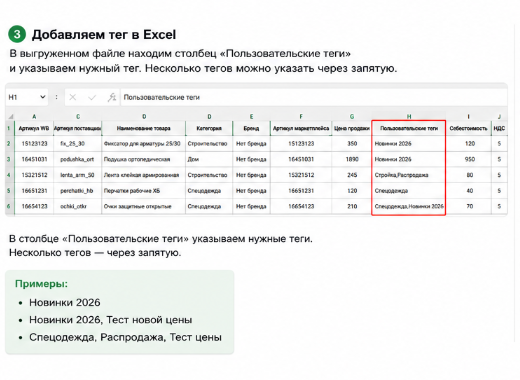Click tag cell 'Спецодежда,Новинки 2026'
Screen dimensions: 520x380
click(409, 206)
